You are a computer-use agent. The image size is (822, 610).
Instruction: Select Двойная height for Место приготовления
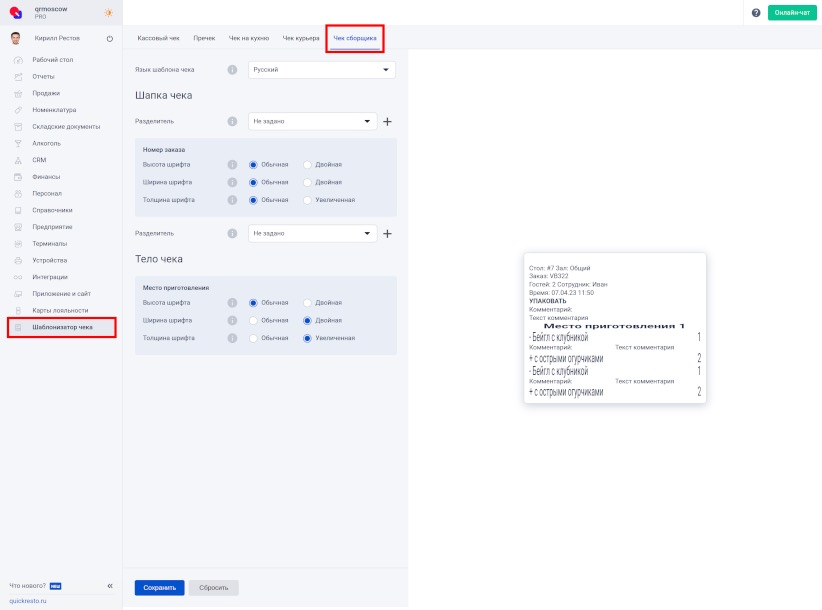307,303
